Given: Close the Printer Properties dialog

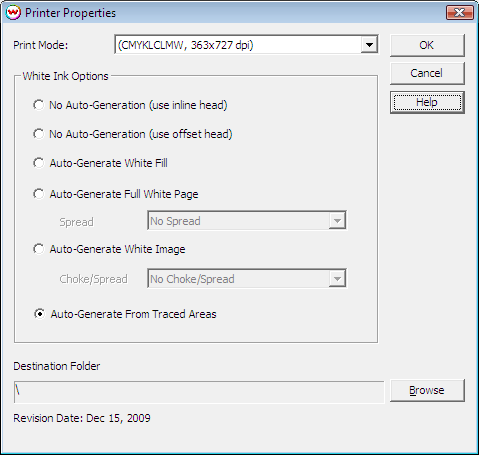Looking at the screenshot, I should click(x=460, y=13).
